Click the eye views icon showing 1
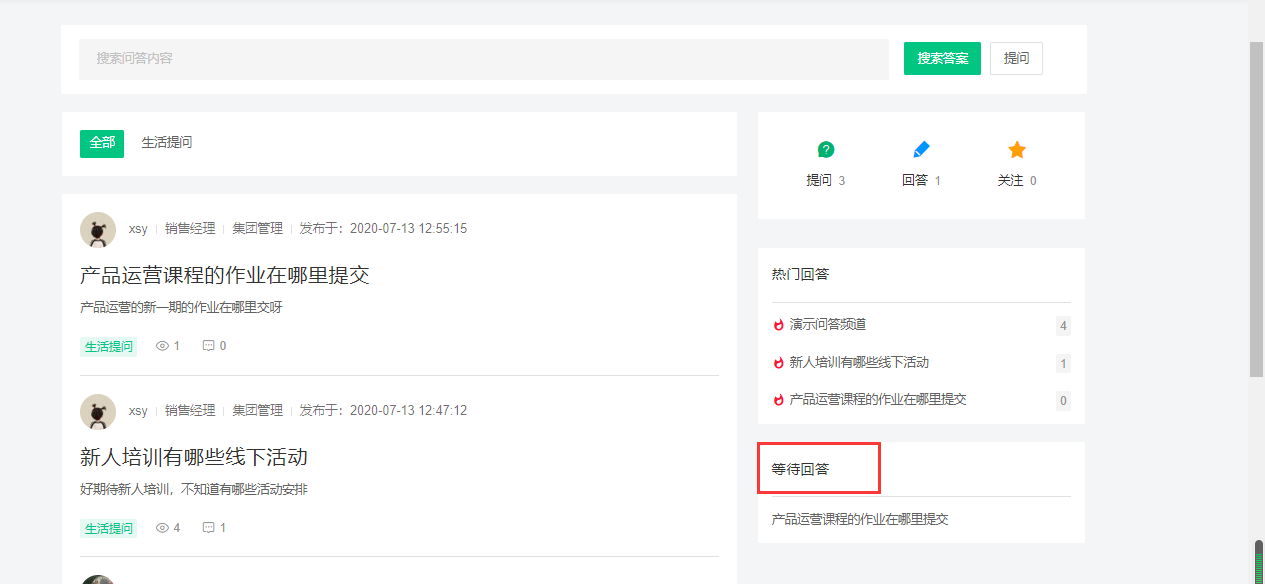The height and width of the screenshot is (584, 1265). (162, 346)
